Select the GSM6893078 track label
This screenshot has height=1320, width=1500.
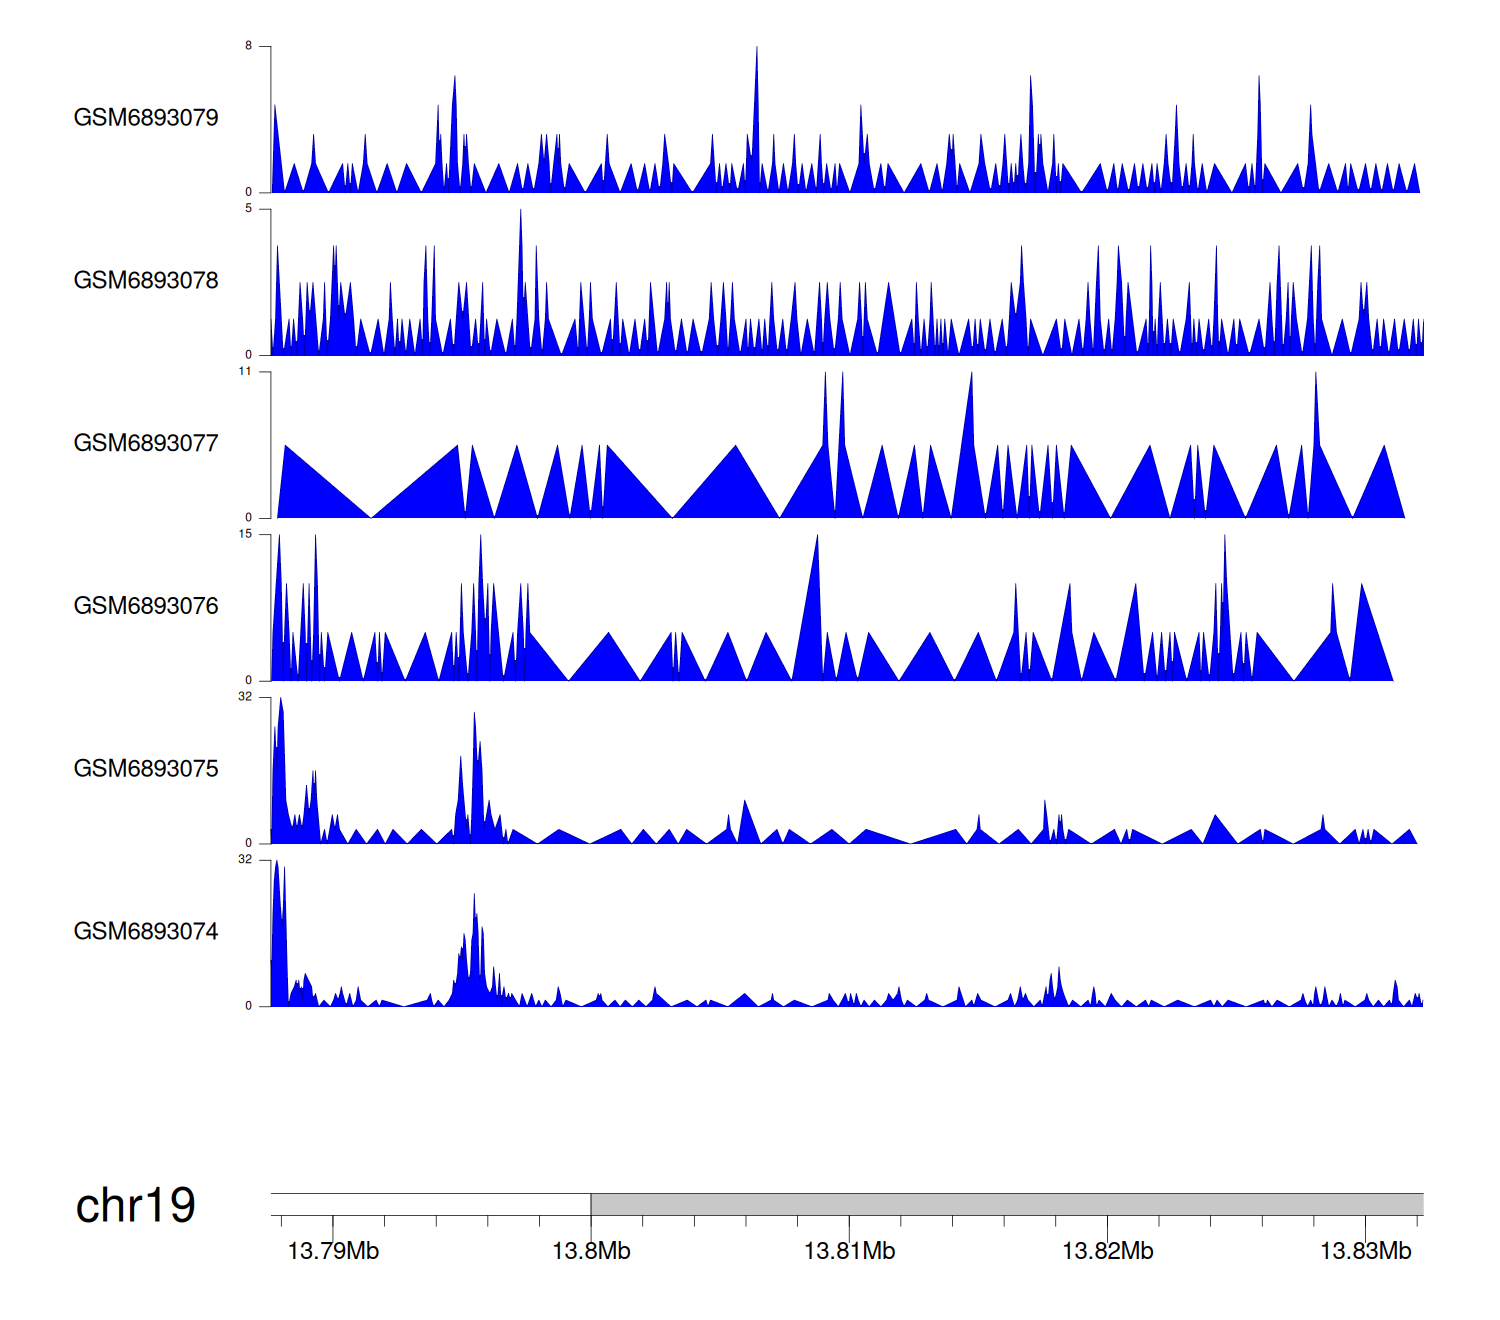click(x=146, y=281)
